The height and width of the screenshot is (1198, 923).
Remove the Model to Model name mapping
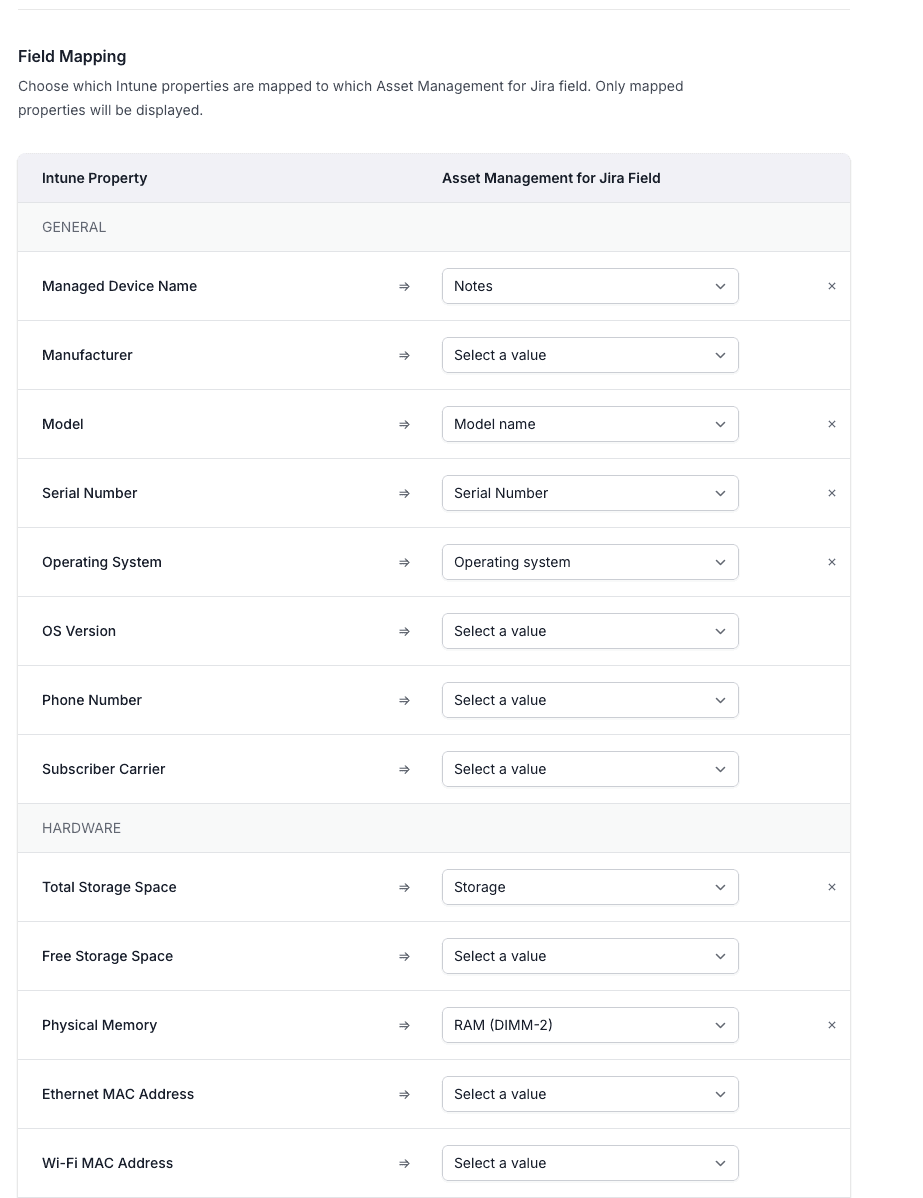(832, 424)
